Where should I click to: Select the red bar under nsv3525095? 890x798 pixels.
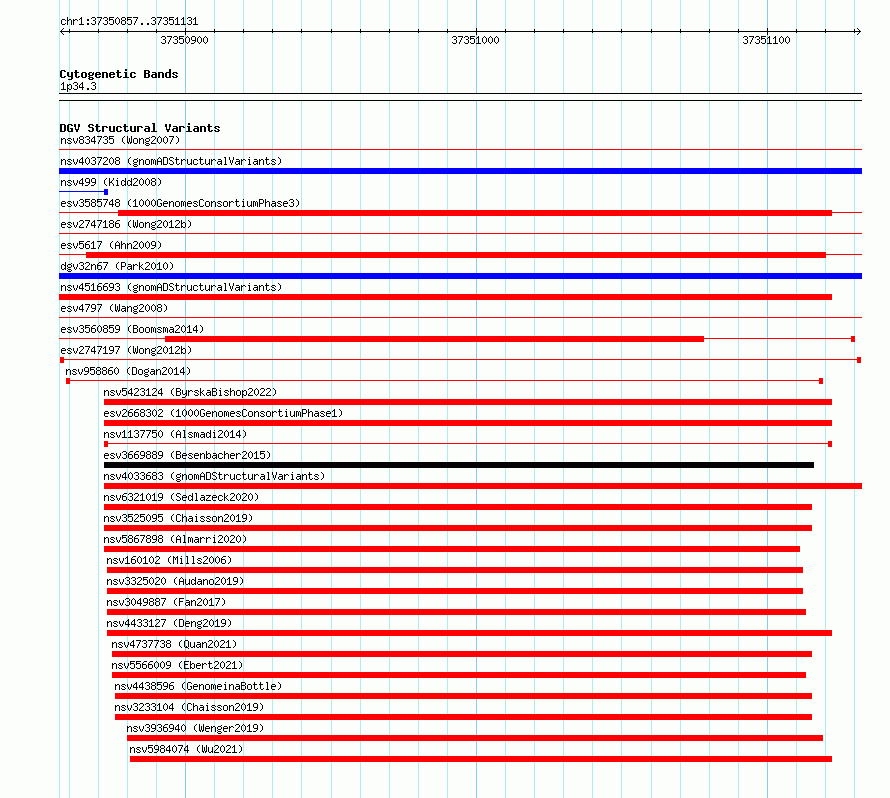tap(457, 528)
